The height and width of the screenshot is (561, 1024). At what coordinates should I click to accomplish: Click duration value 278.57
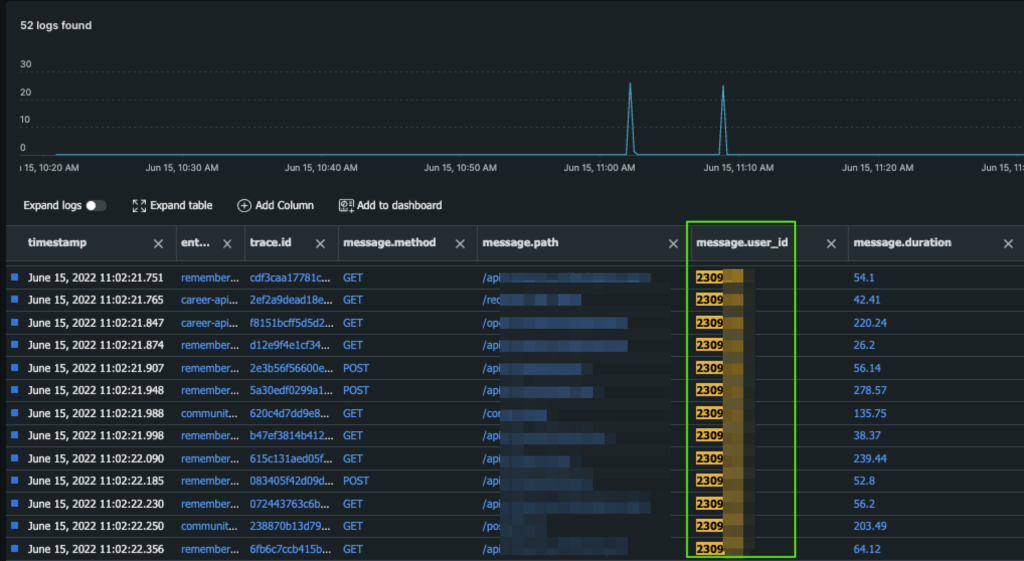pos(870,390)
